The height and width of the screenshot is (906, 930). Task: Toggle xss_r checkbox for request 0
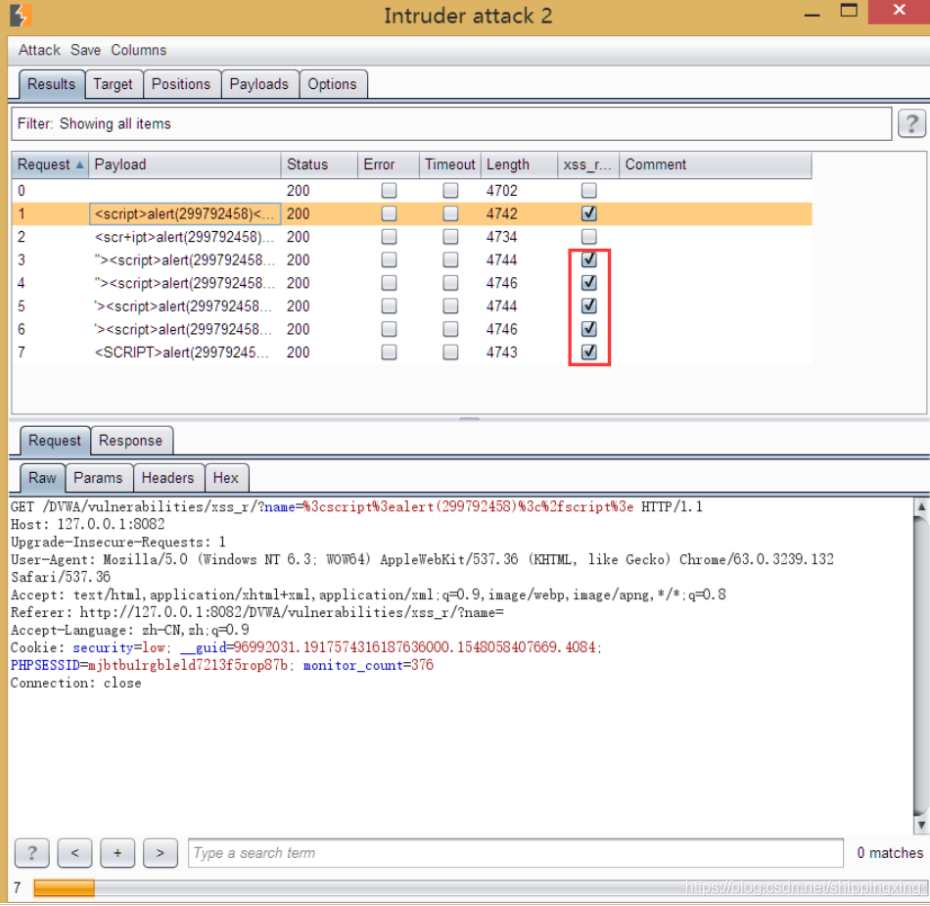(588, 190)
